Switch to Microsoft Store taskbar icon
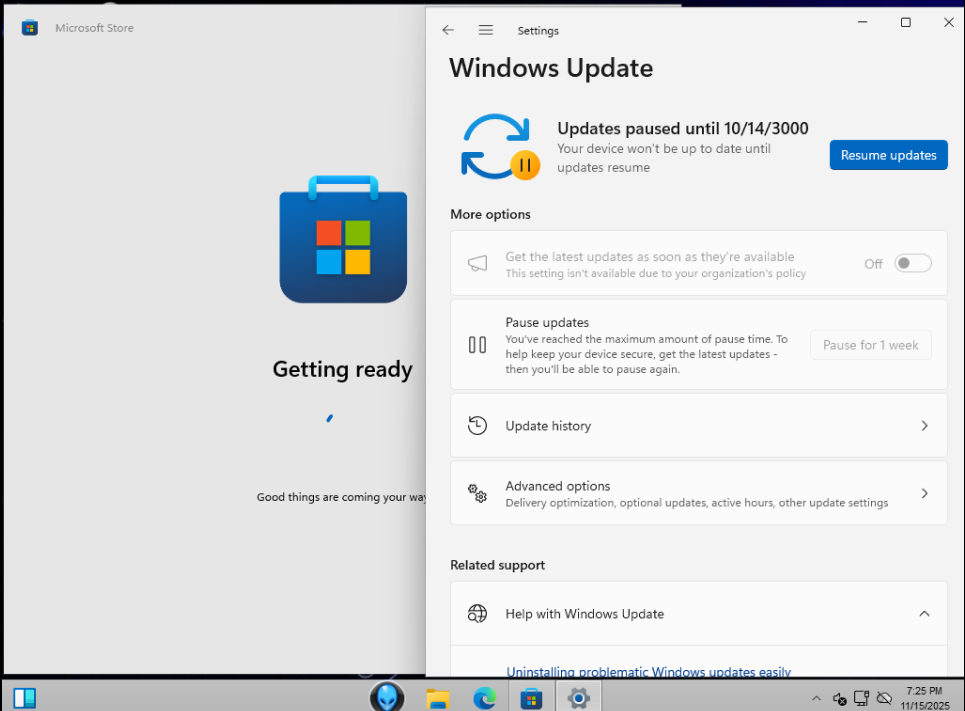Viewport: 965px width, 711px height. tap(531, 699)
